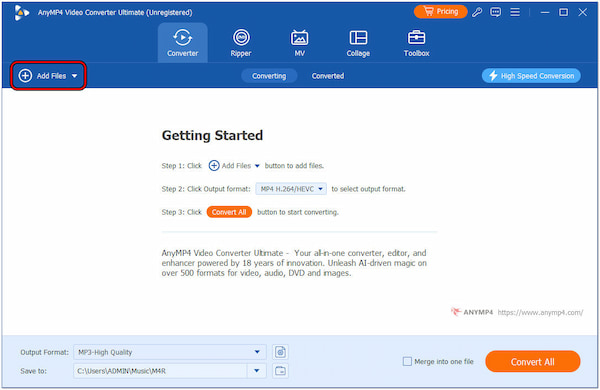Open the feedback chat icon
This screenshot has height=390, width=600.
[496, 12]
